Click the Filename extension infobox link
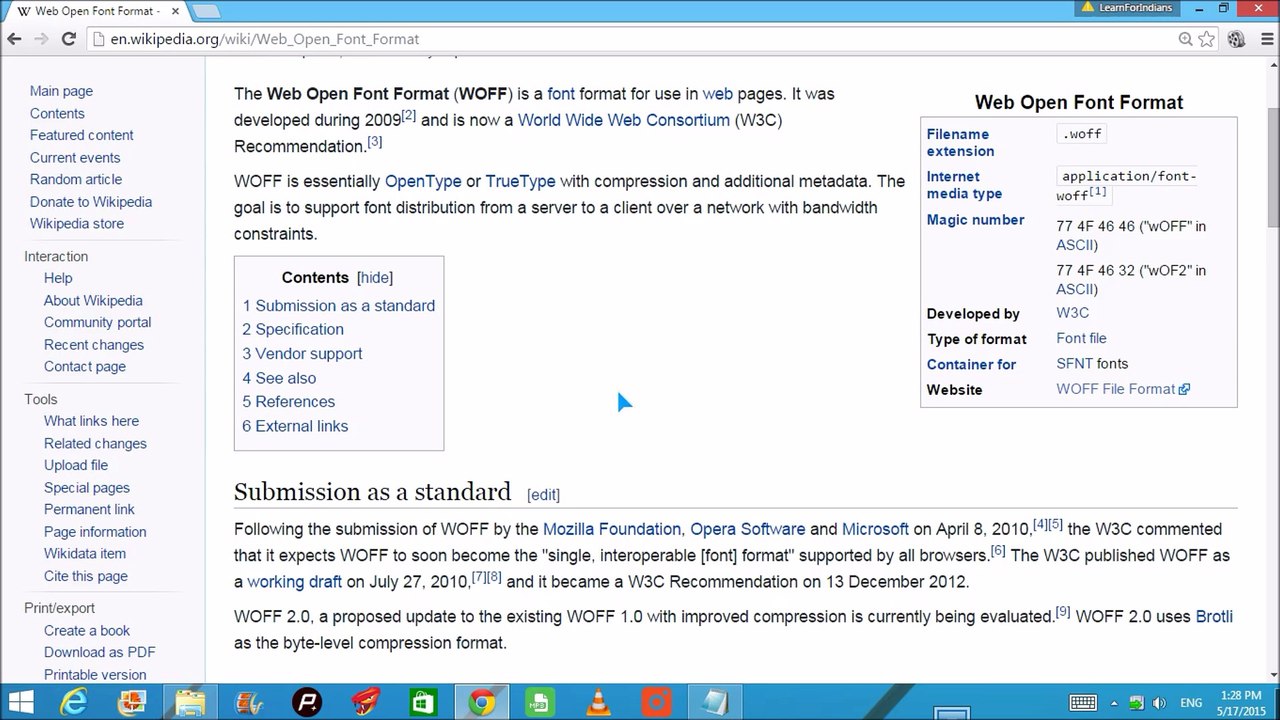This screenshot has width=1280, height=720. click(x=960, y=143)
